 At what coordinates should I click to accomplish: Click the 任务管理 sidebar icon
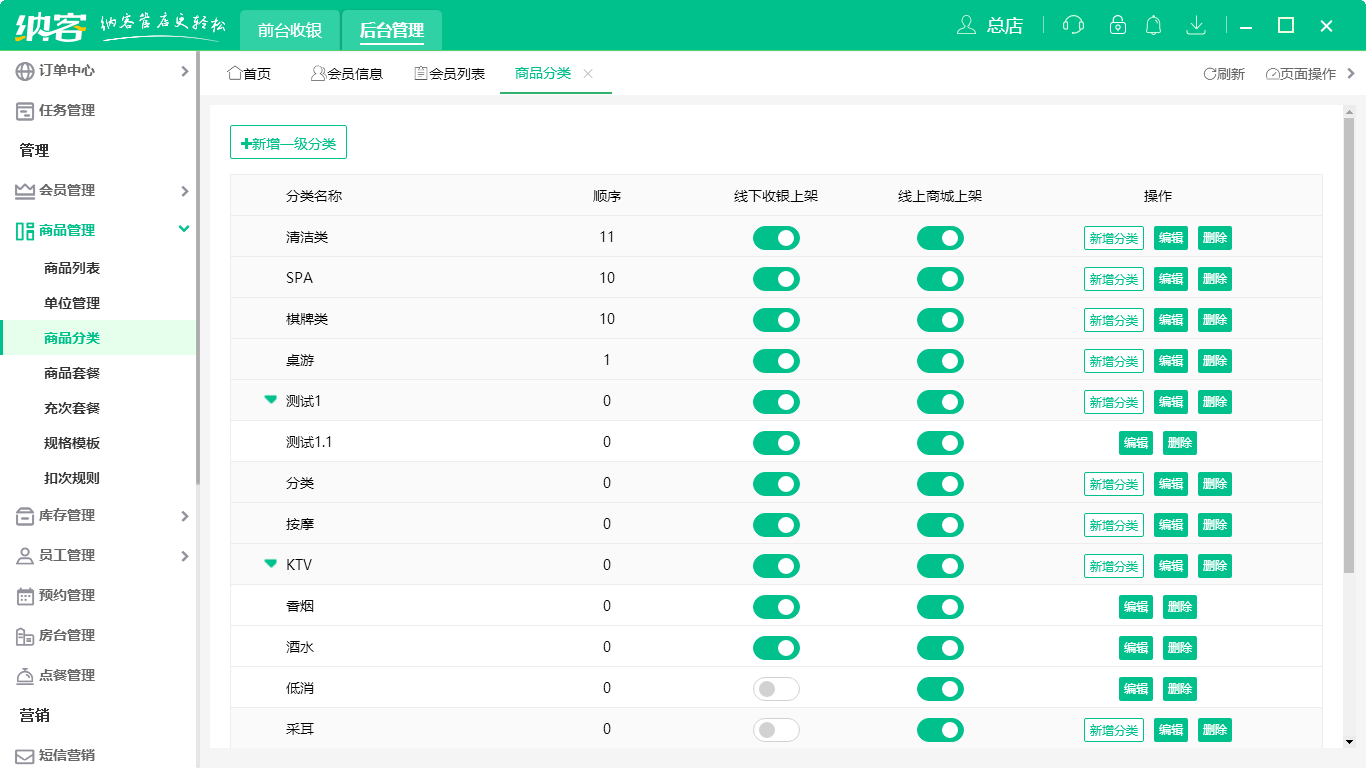point(25,111)
